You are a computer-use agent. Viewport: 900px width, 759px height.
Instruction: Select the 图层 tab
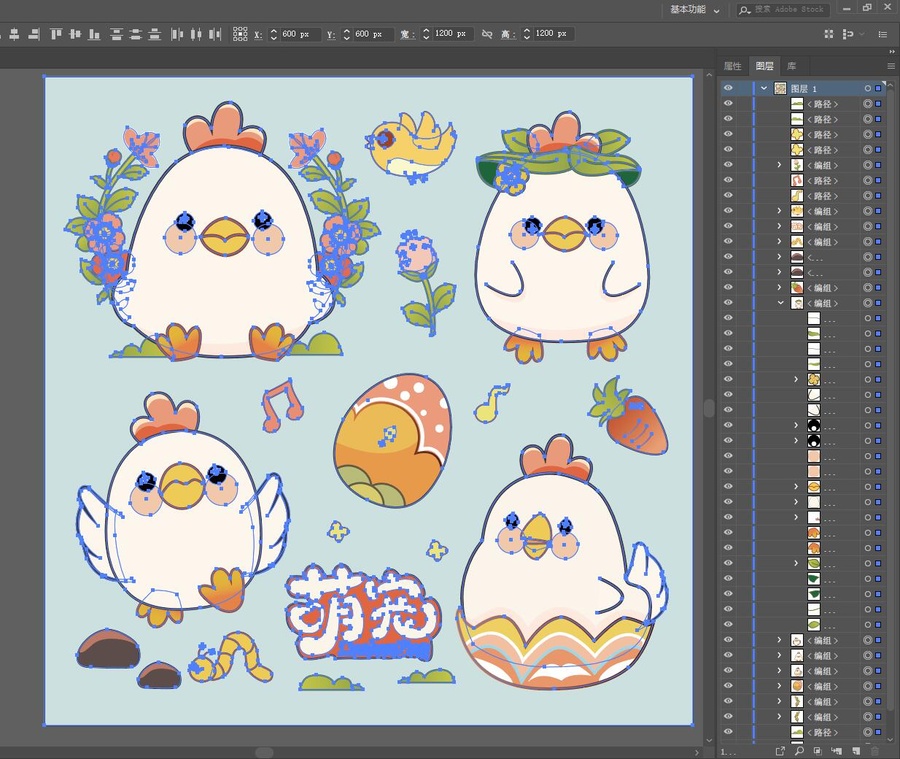click(765, 66)
